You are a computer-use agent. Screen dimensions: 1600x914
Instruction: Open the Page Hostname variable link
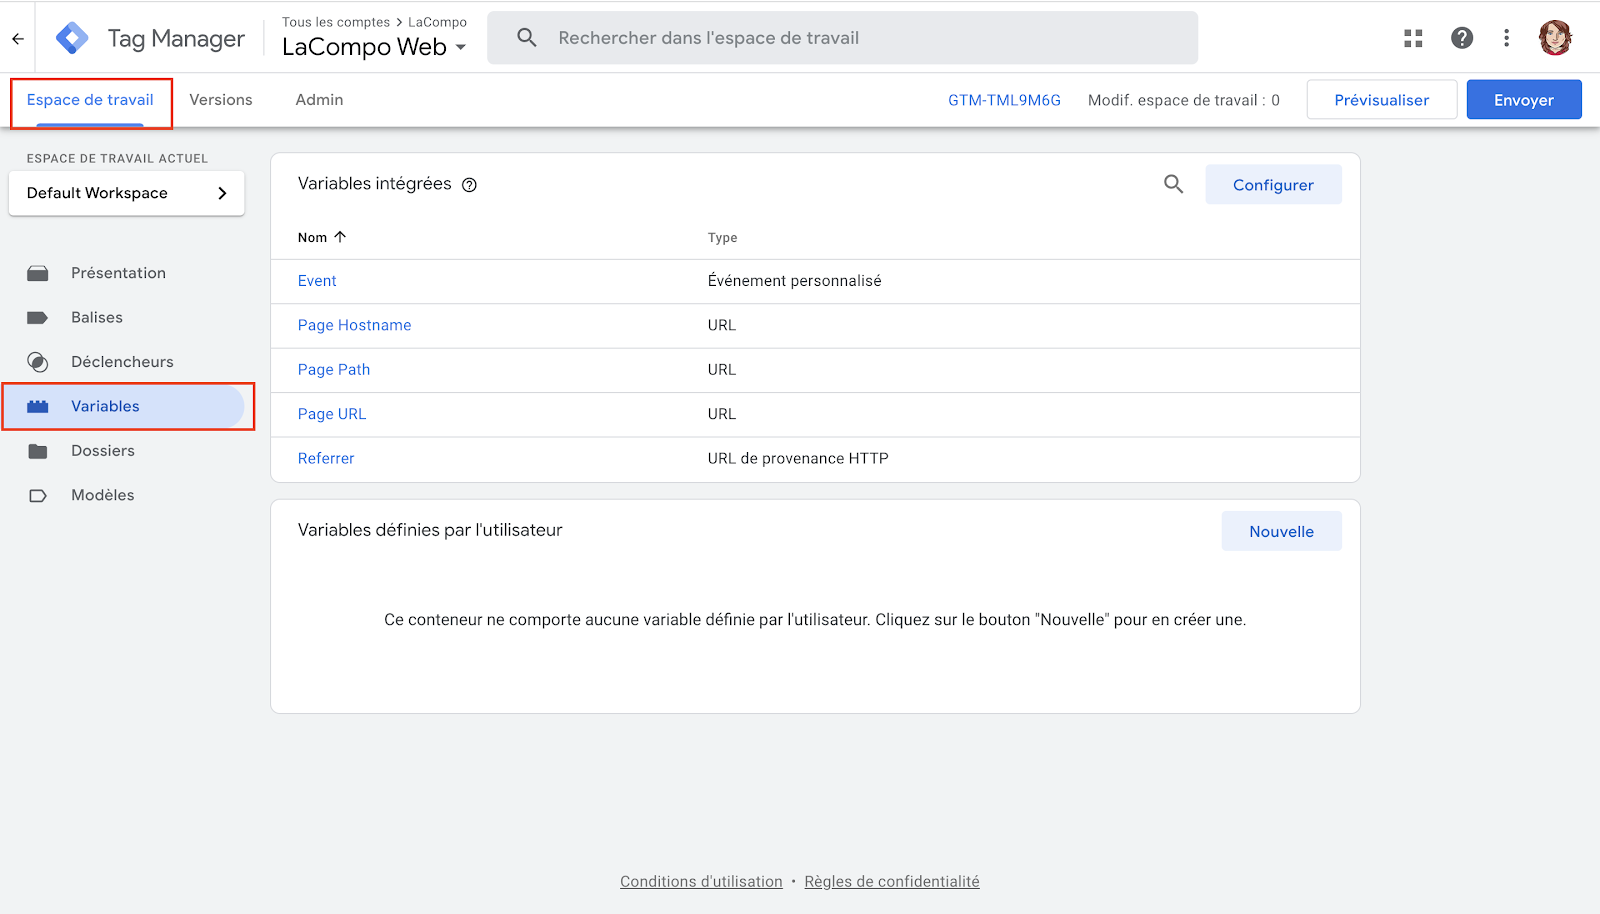click(354, 325)
